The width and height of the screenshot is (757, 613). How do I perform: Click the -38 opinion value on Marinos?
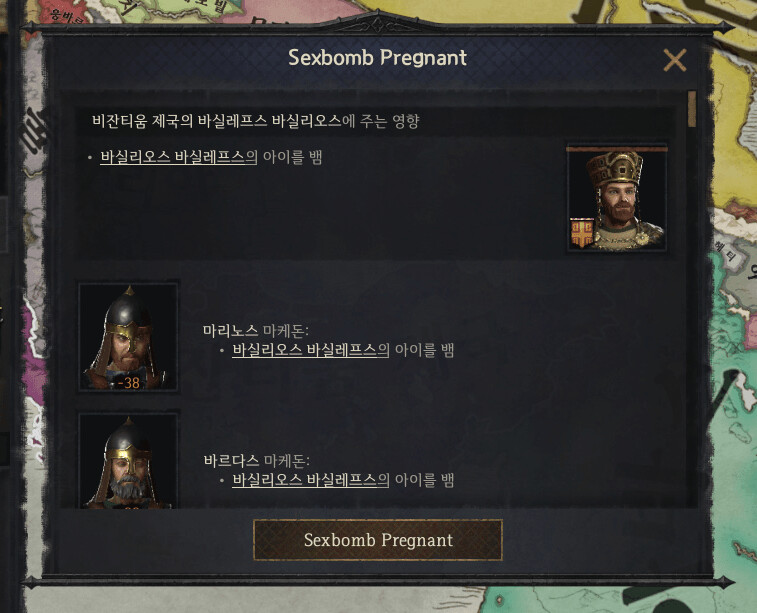[128, 383]
